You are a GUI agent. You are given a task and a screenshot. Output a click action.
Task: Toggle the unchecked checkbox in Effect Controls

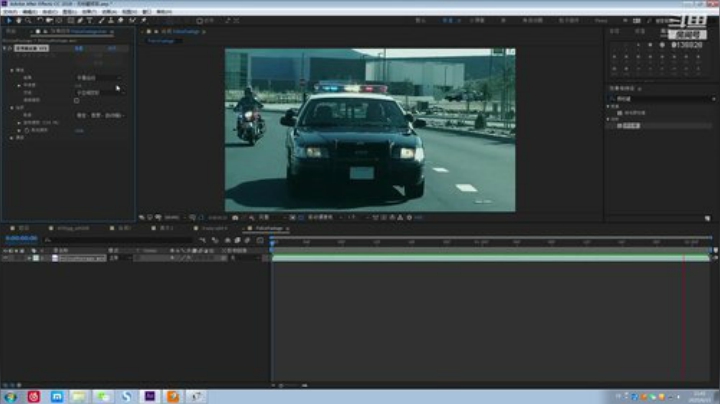(77, 101)
